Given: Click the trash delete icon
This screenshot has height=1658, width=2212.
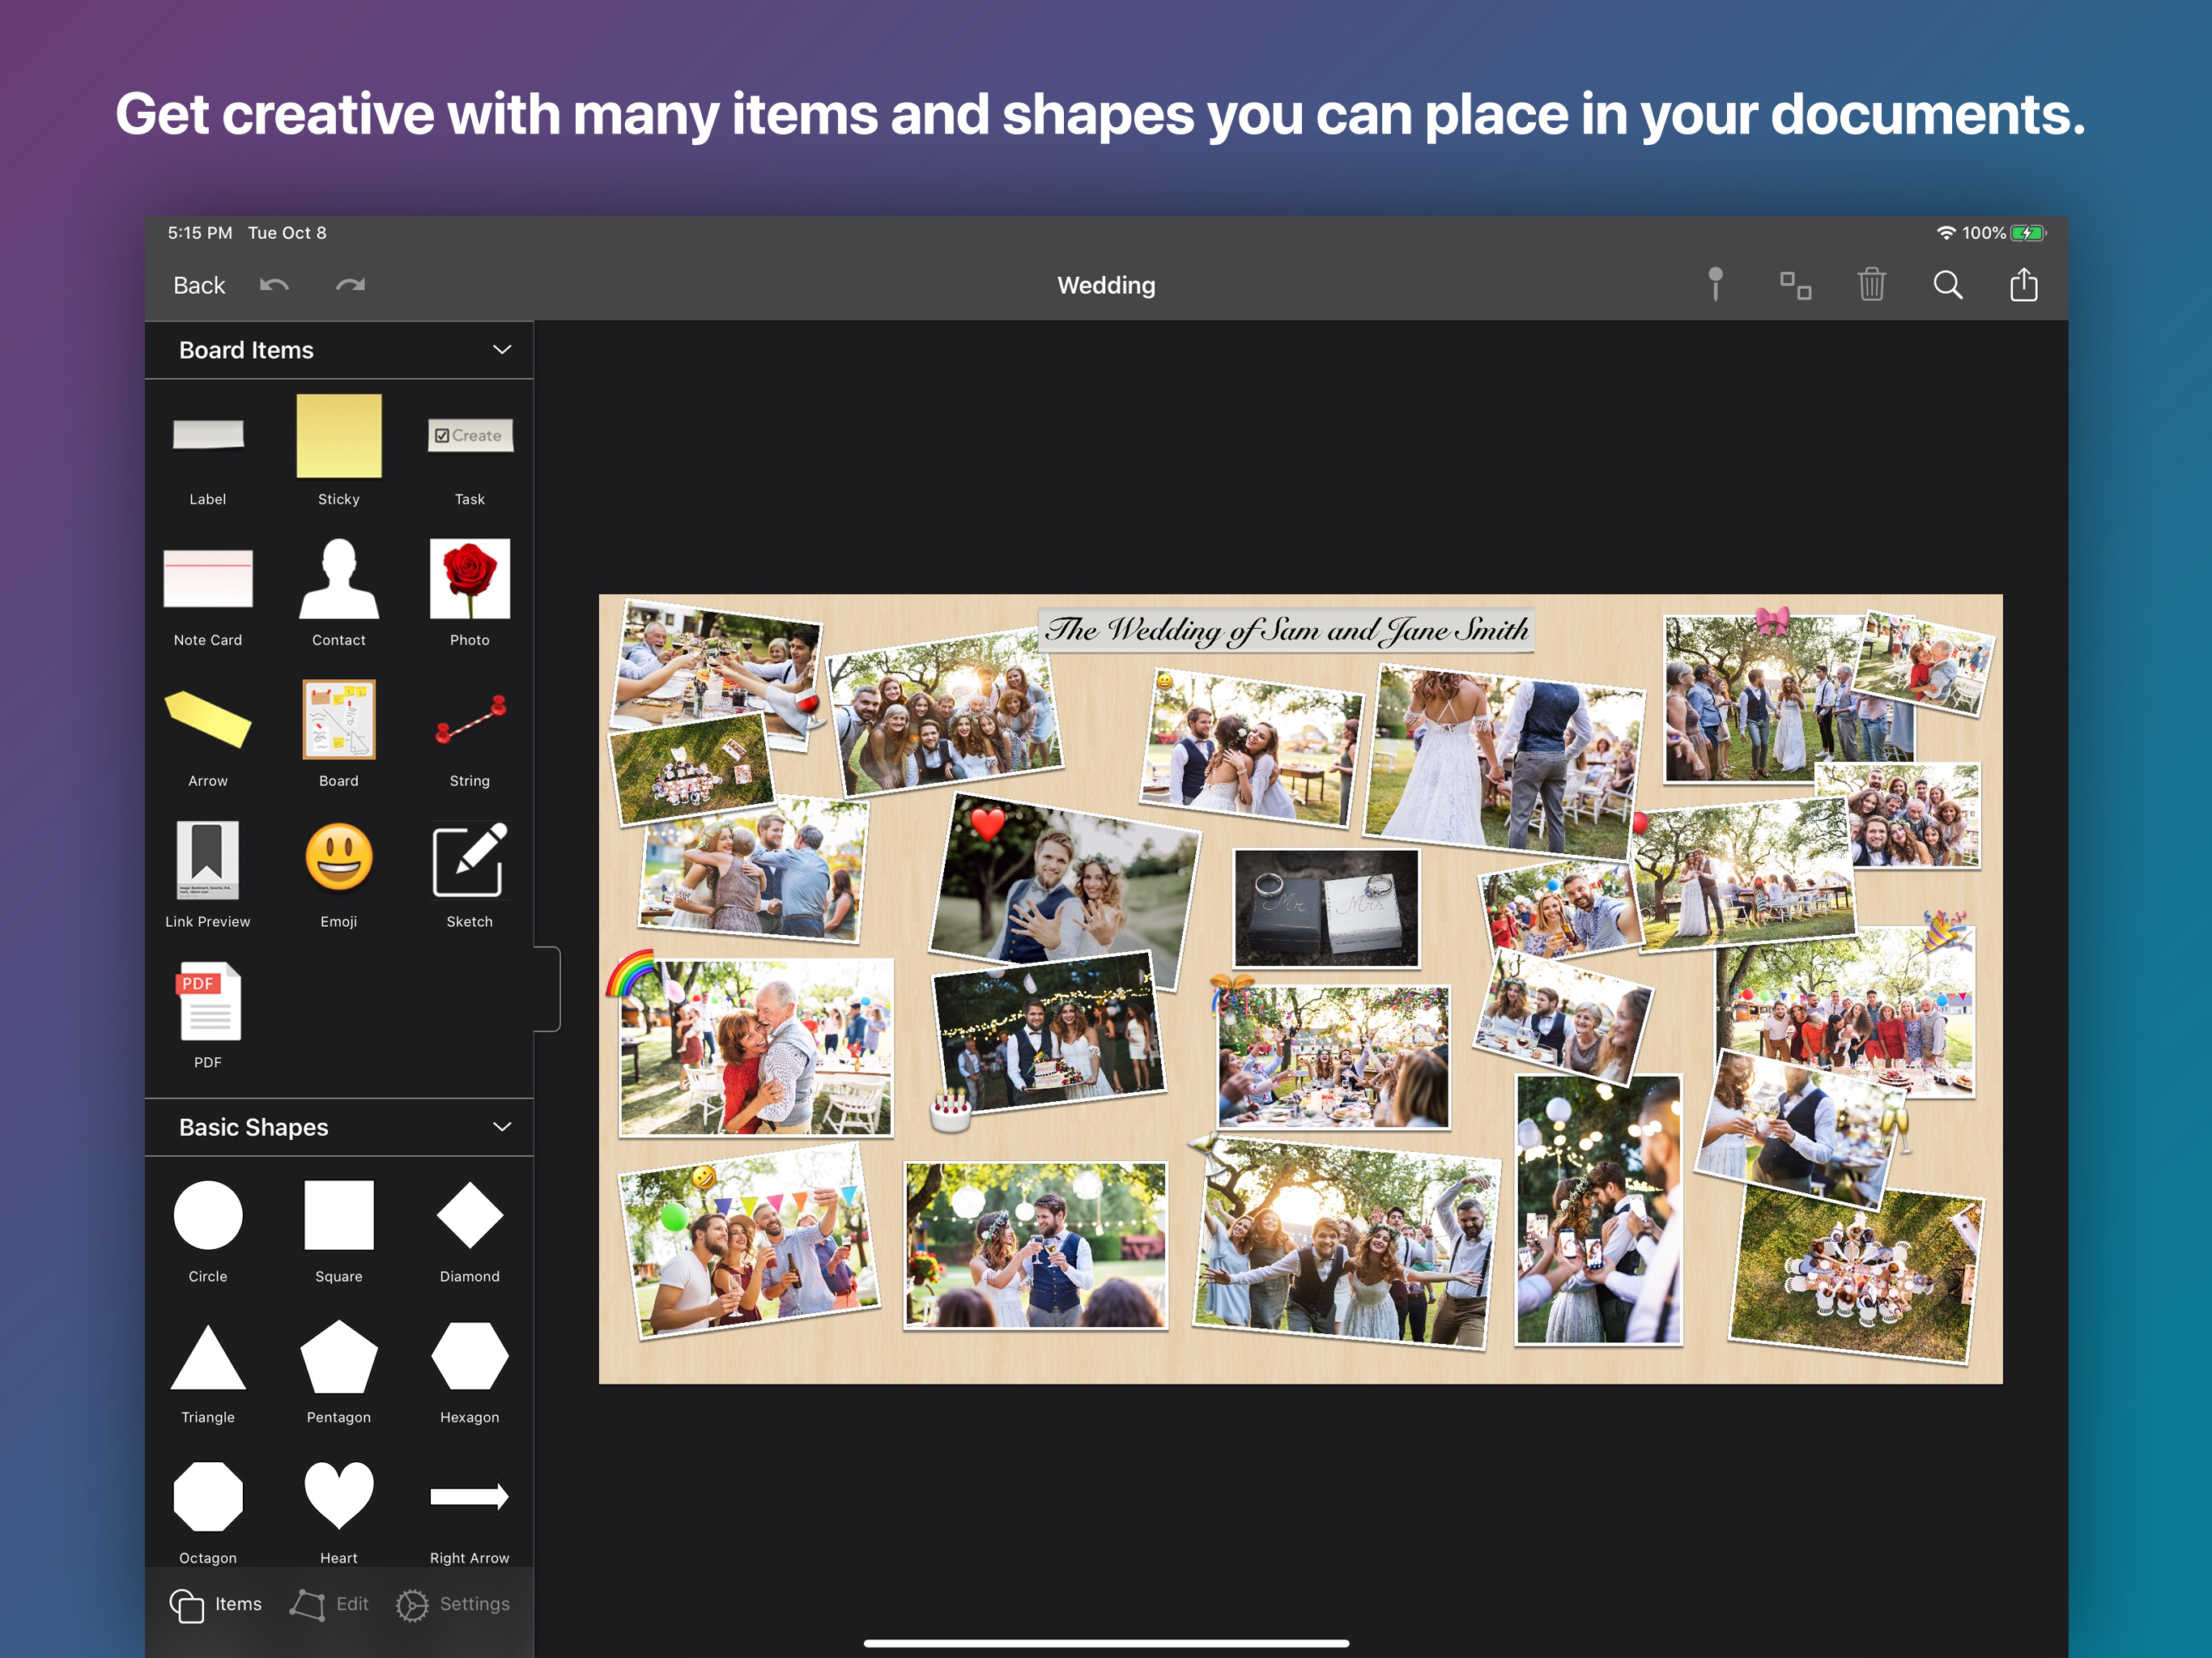Looking at the screenshot, I should point(1871,285).
